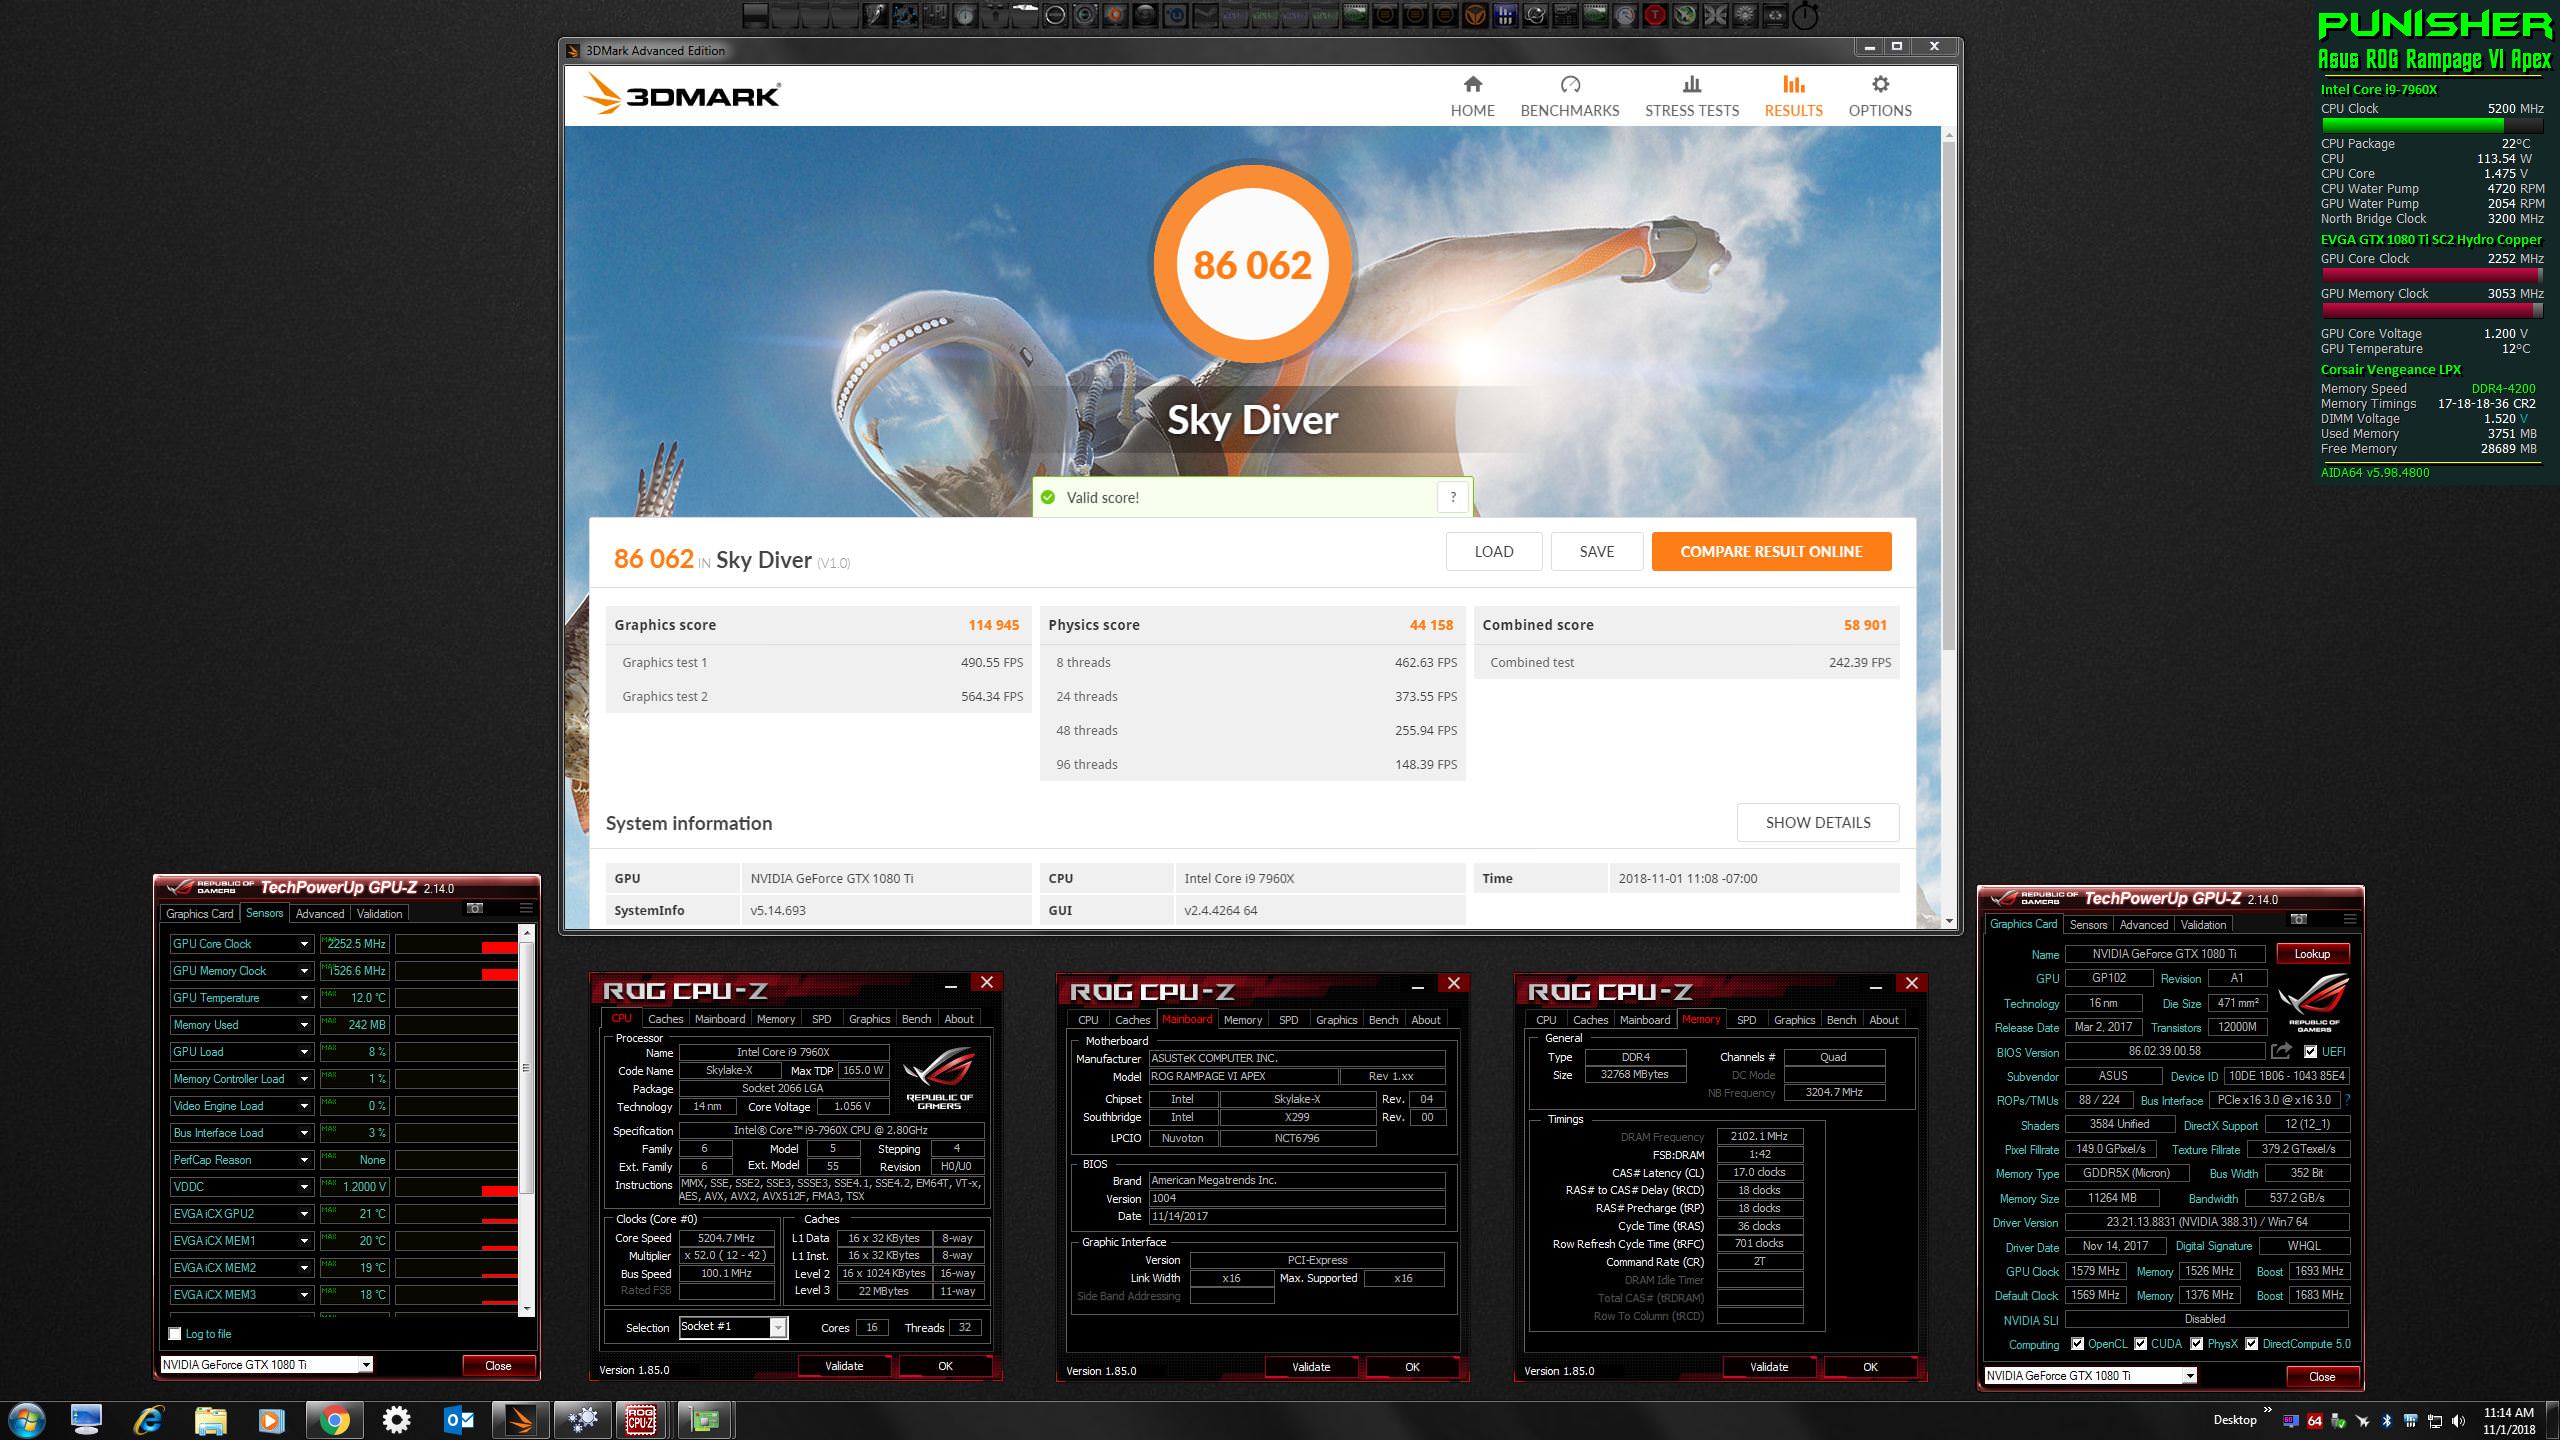This screenshot has height=1440, width=2560.
Task: Click COMPARE RESULT ONLINE button
Action: point(1771,551)
